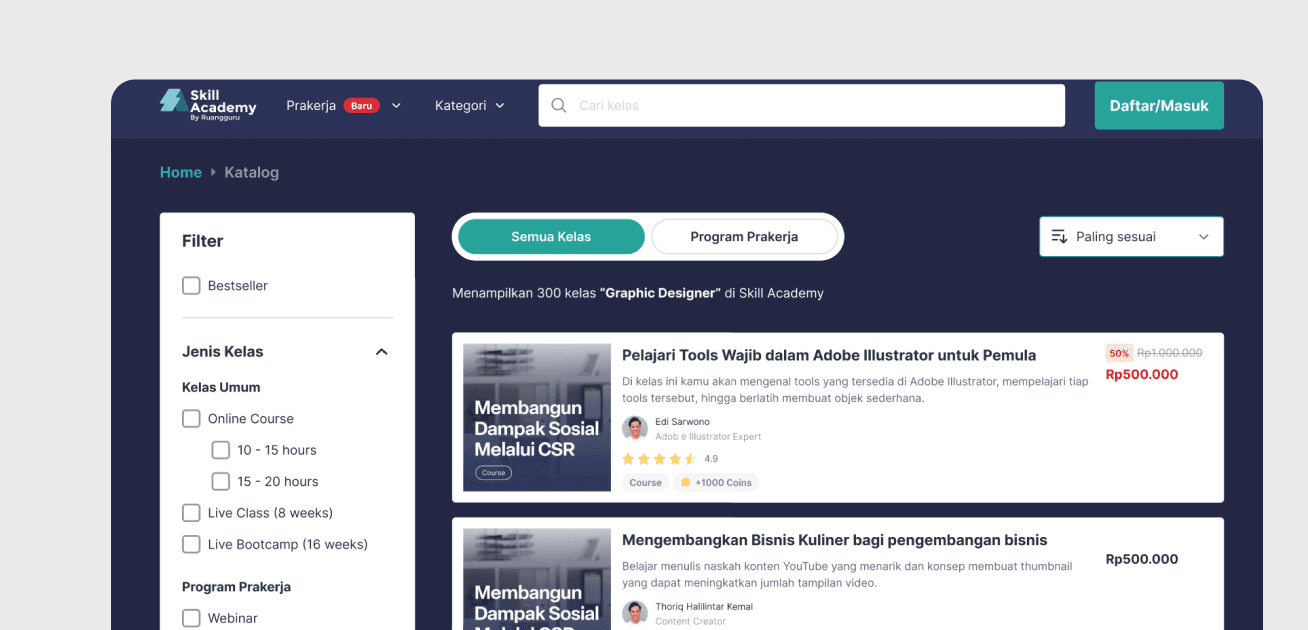
Task: Check the Online Course filter
Action: click(191, 419)
